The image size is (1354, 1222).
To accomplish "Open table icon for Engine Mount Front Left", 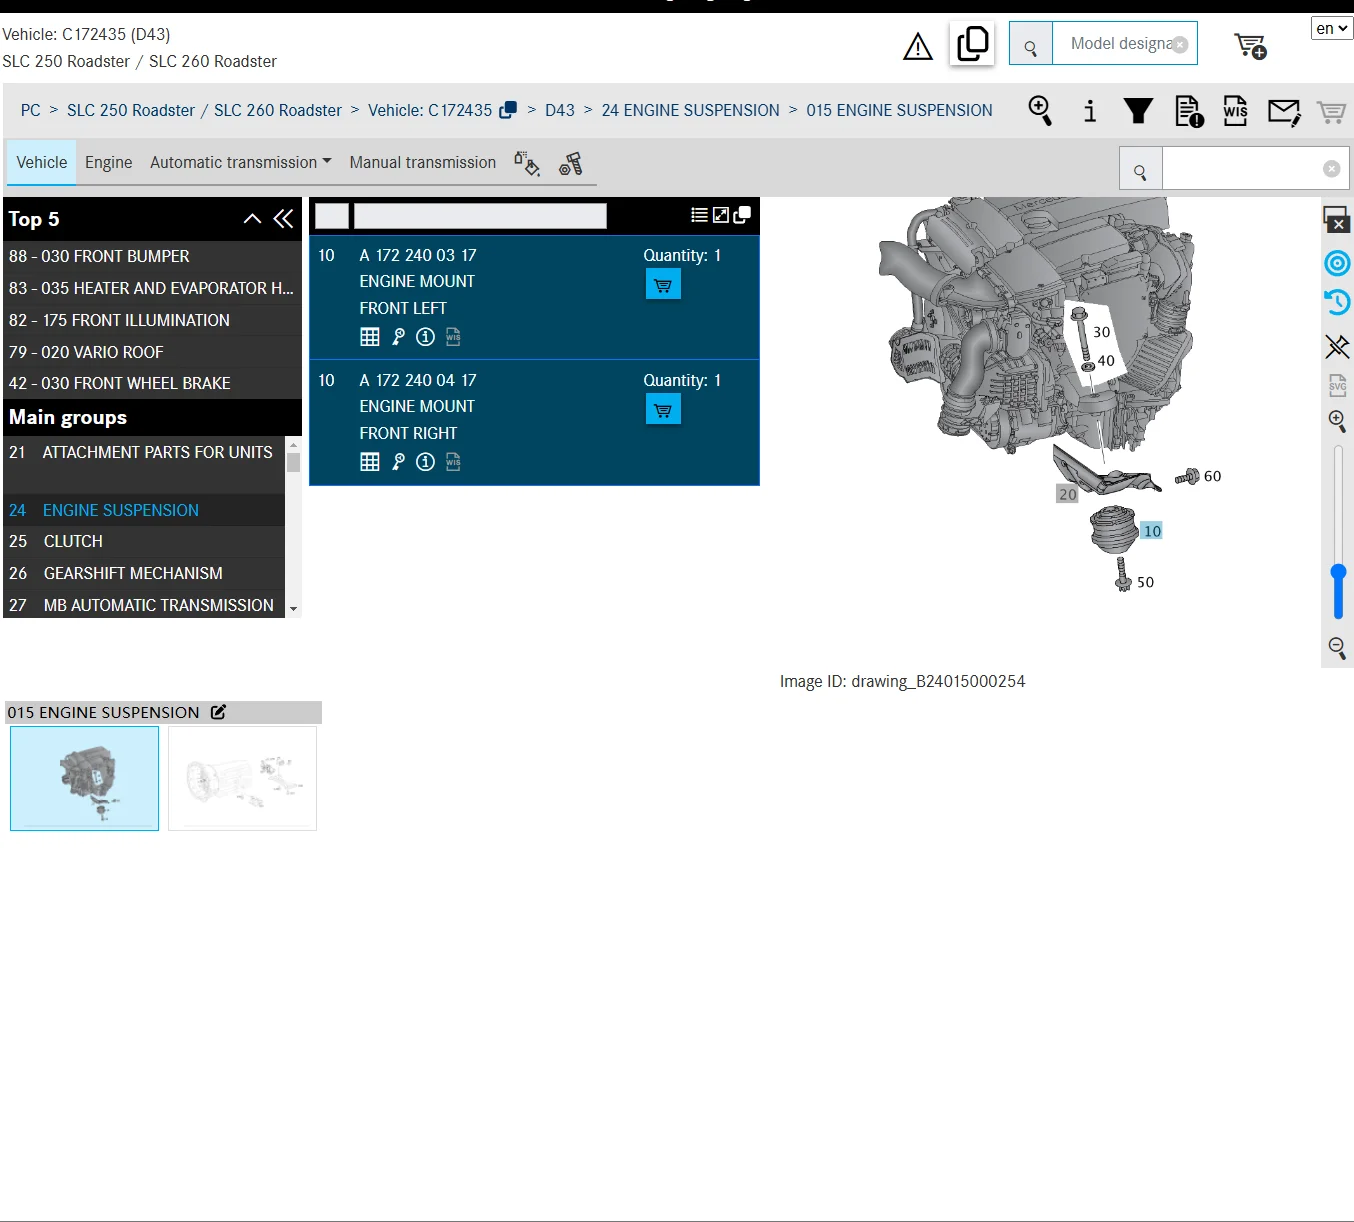I will tap(370, 337).
